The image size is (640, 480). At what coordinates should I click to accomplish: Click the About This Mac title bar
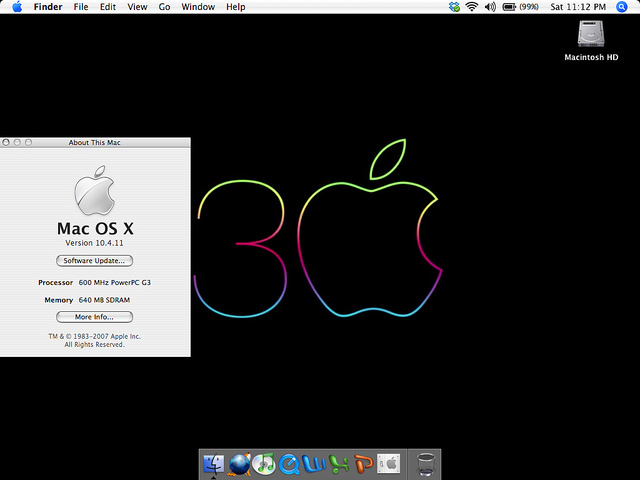[95, 142]
